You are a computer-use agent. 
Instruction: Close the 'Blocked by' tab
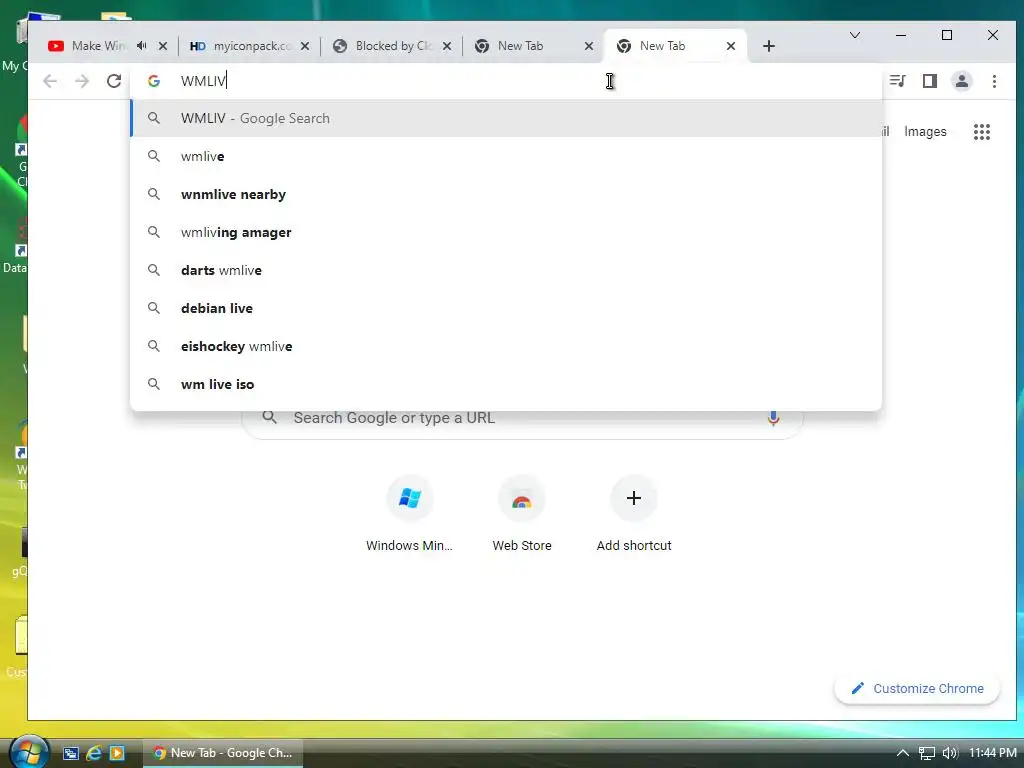(x=447, y=46)
